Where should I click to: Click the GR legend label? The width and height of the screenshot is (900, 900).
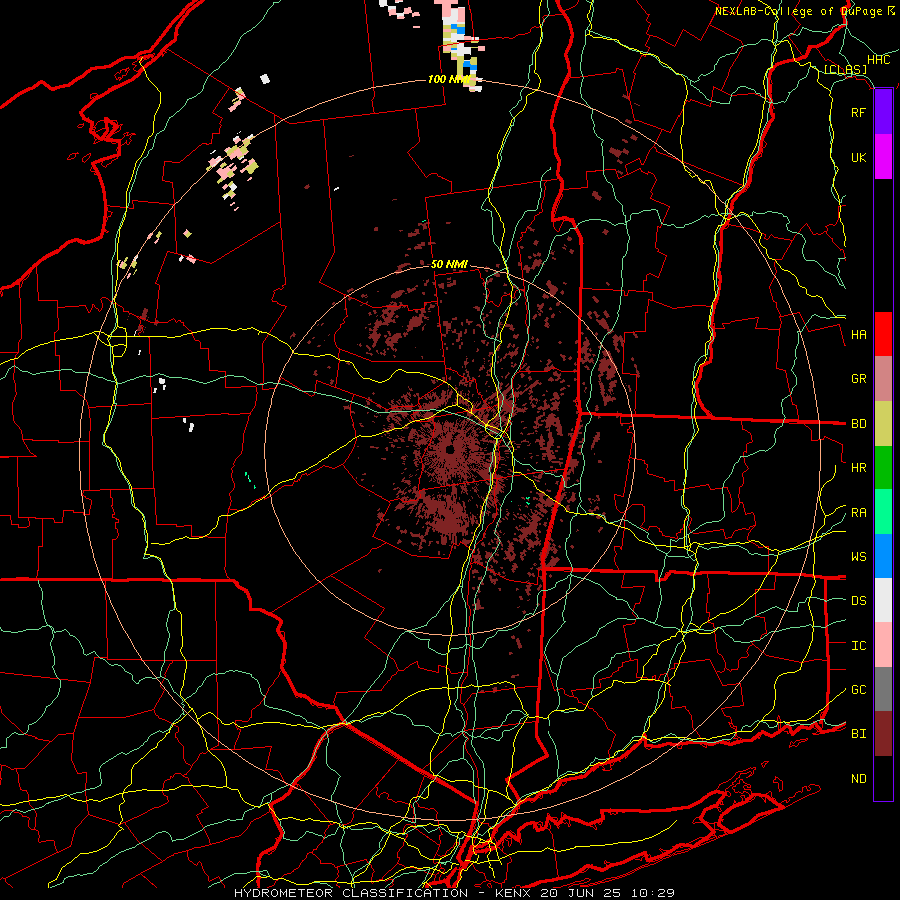tap(858, 379)
